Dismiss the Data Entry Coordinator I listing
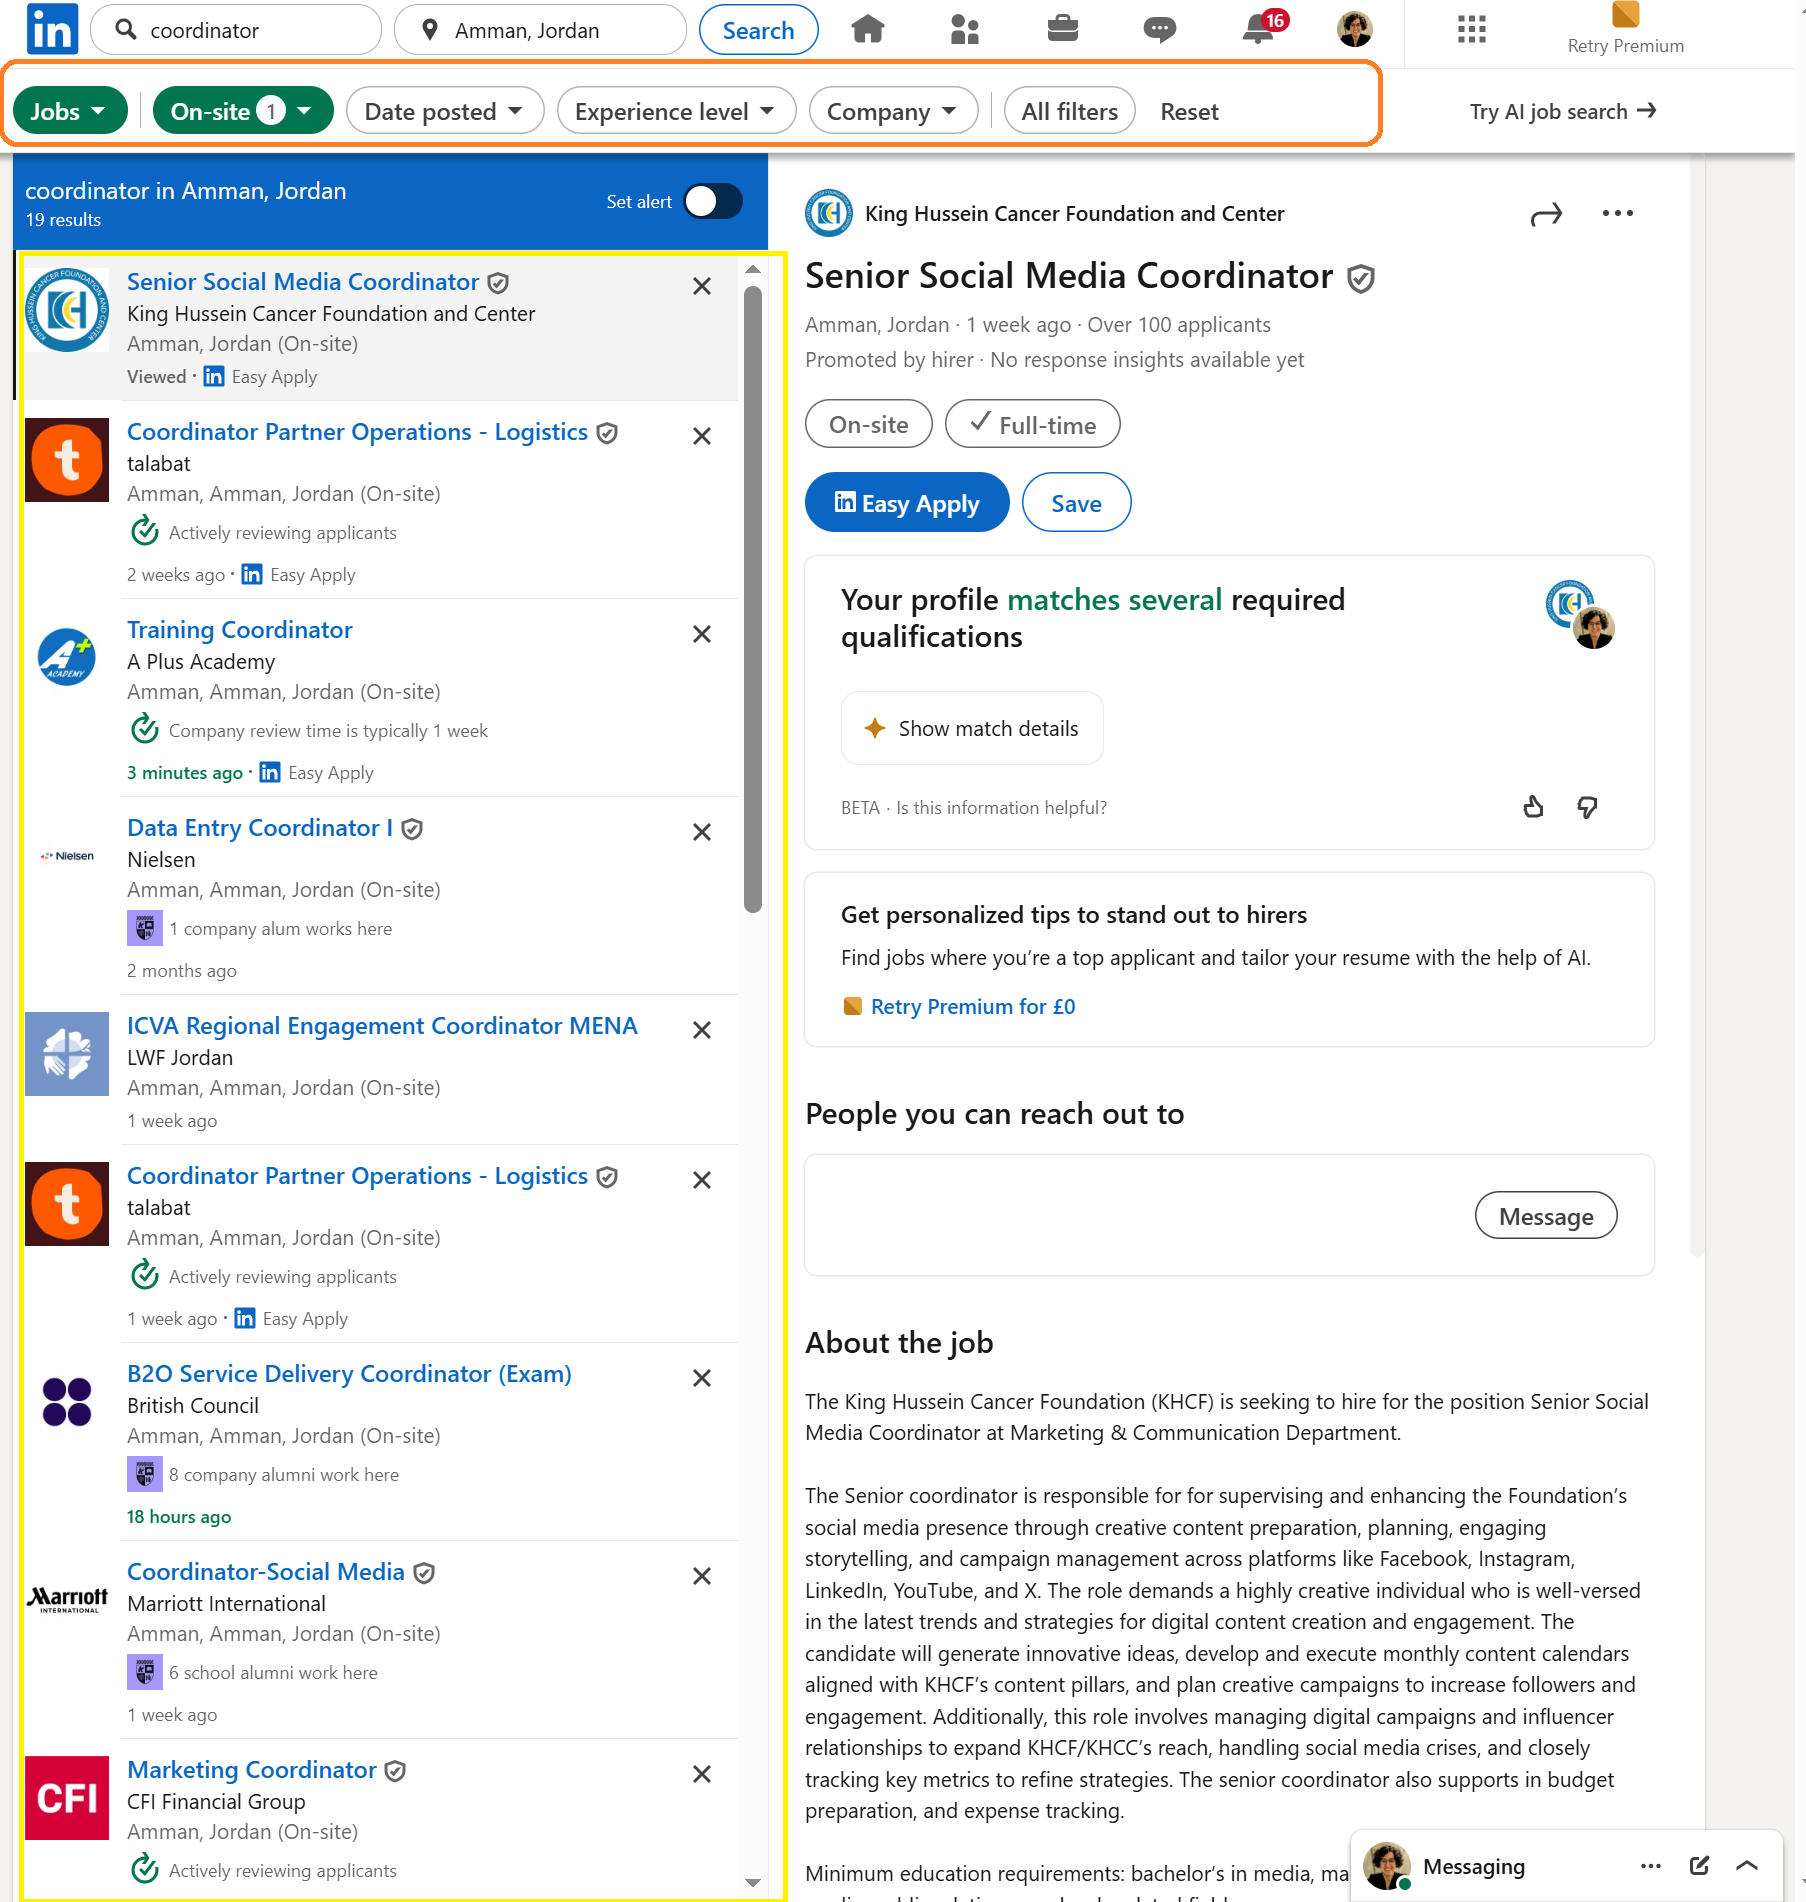Screen dimensions: 1806x1902 pos(702,832)
